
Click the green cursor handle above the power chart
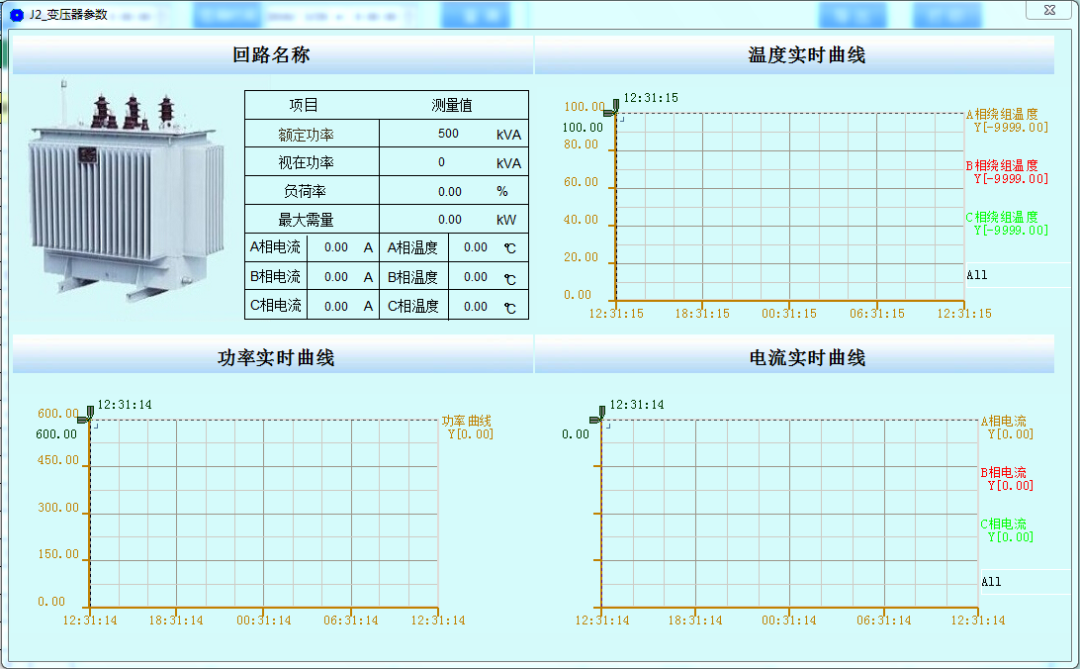click(90, 410)
